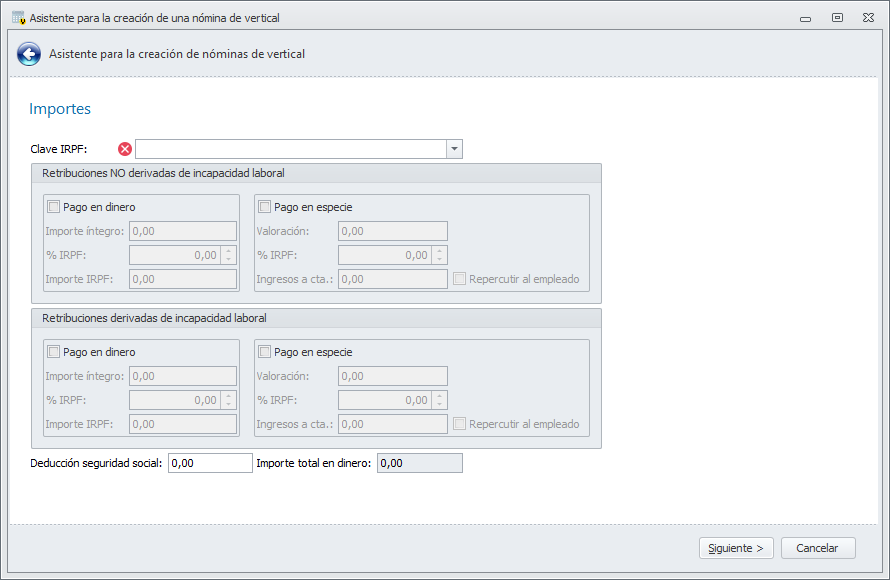This screenshot has height=580, width=890.
Task: Click the Importe total en dinero field
Action: 419,463
